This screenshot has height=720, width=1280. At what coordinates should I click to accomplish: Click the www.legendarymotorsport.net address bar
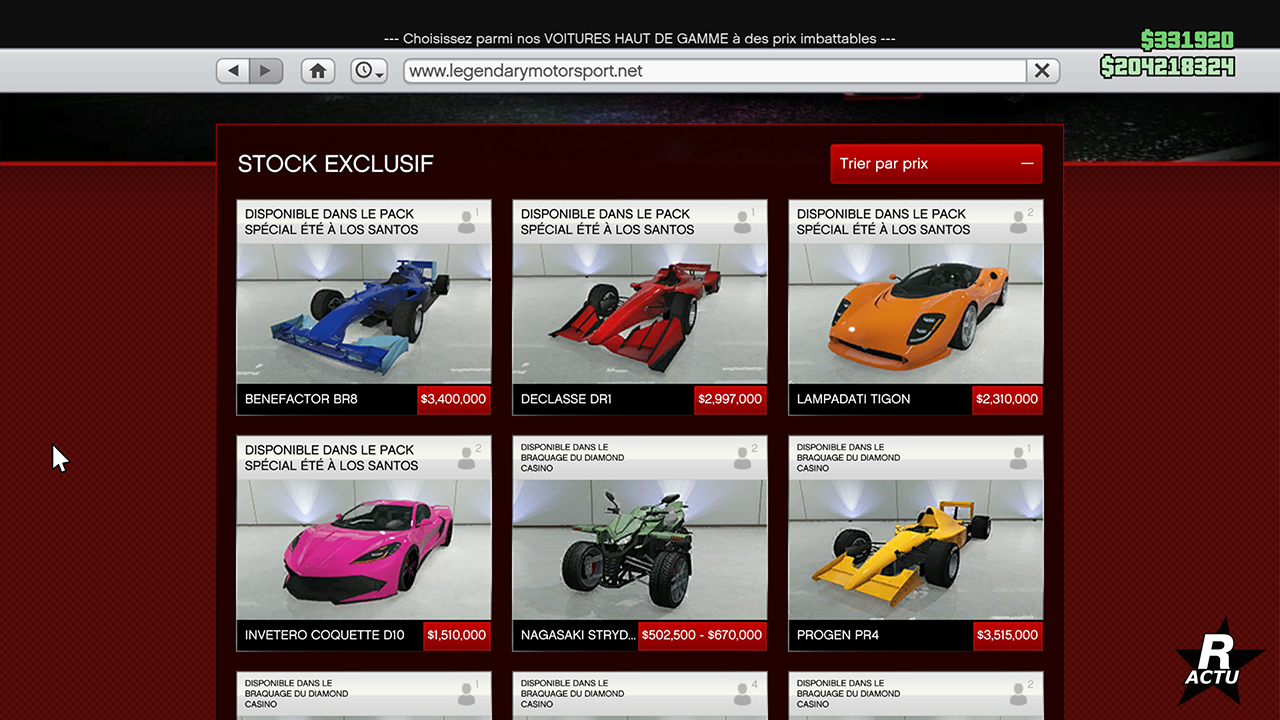(x=715, y=71)
